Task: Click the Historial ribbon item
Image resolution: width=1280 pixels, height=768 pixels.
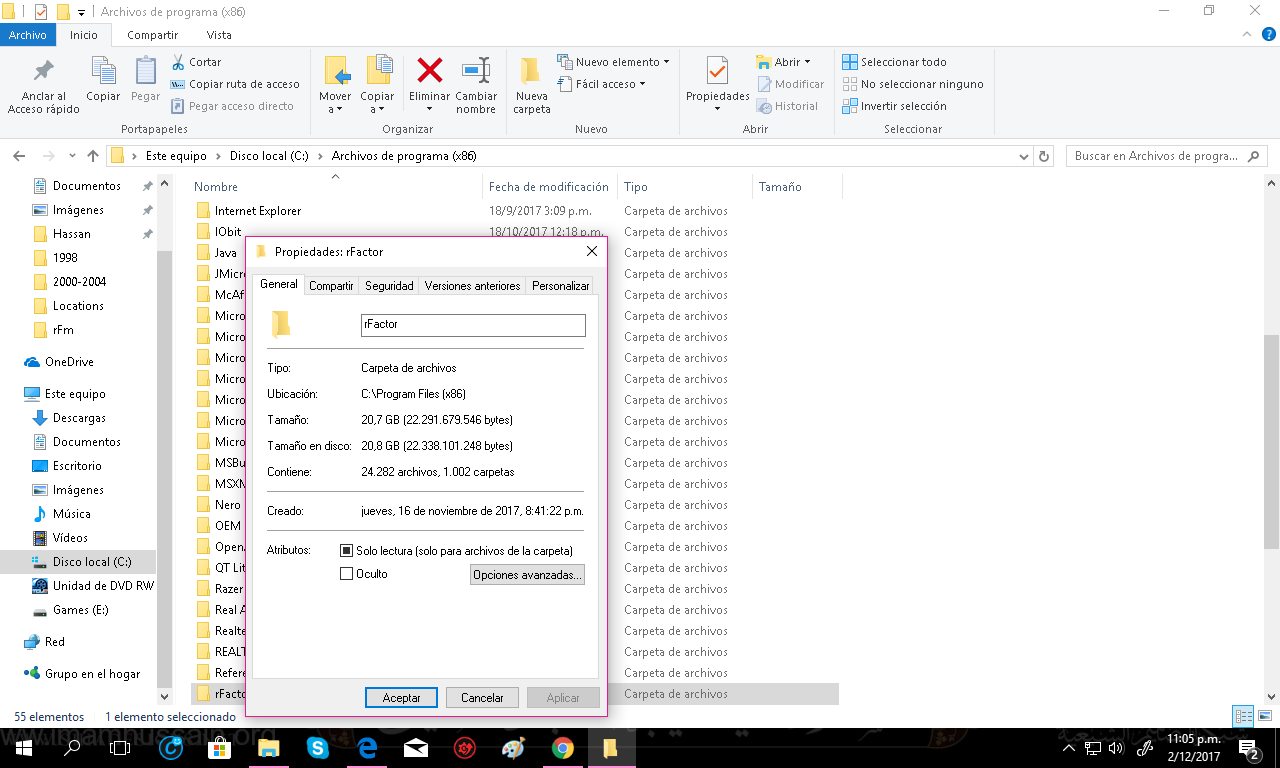Action: (788, 106)
